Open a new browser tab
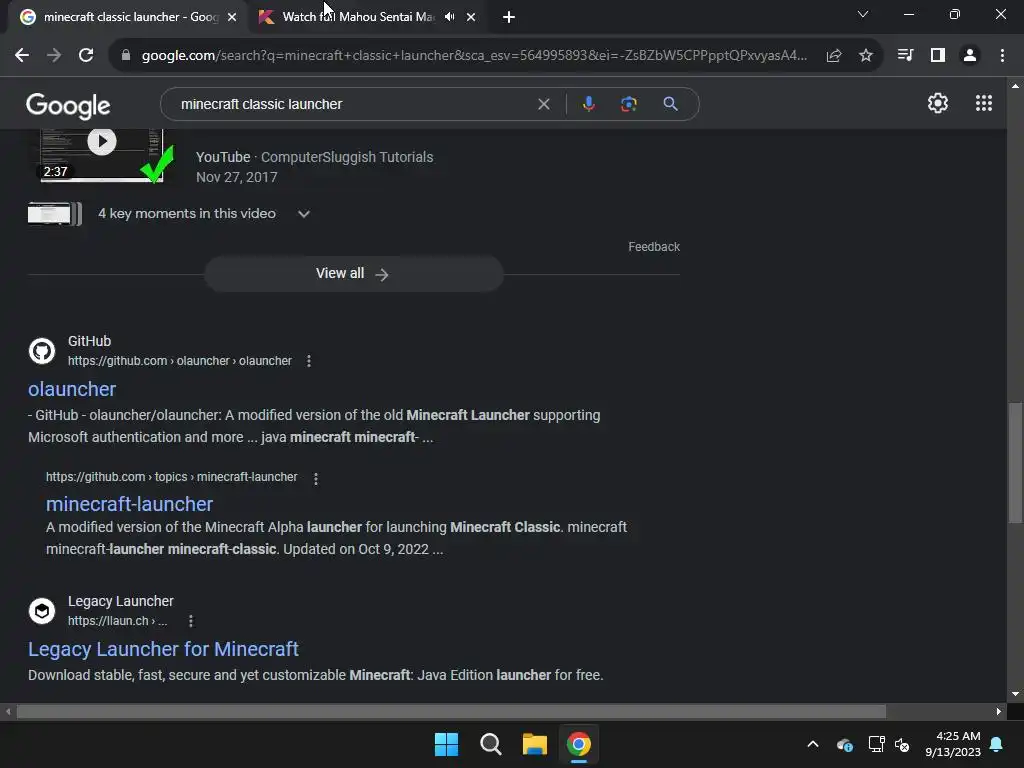1024x768 pixels. click(x=509, y=18)
